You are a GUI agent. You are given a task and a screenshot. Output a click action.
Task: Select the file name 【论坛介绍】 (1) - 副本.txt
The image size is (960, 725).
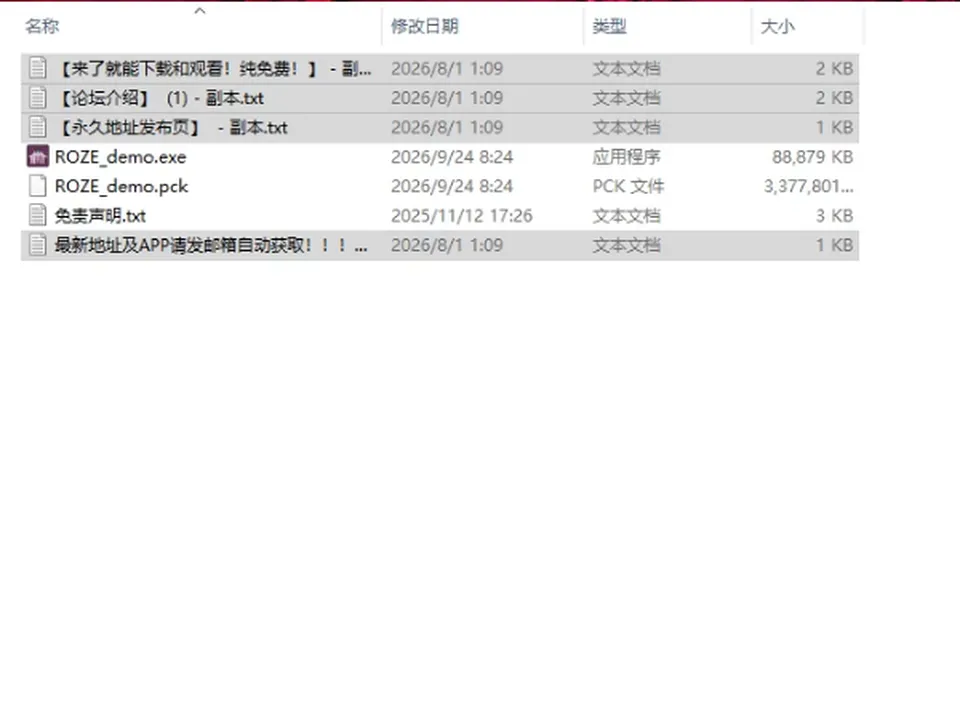coord(160,98)
